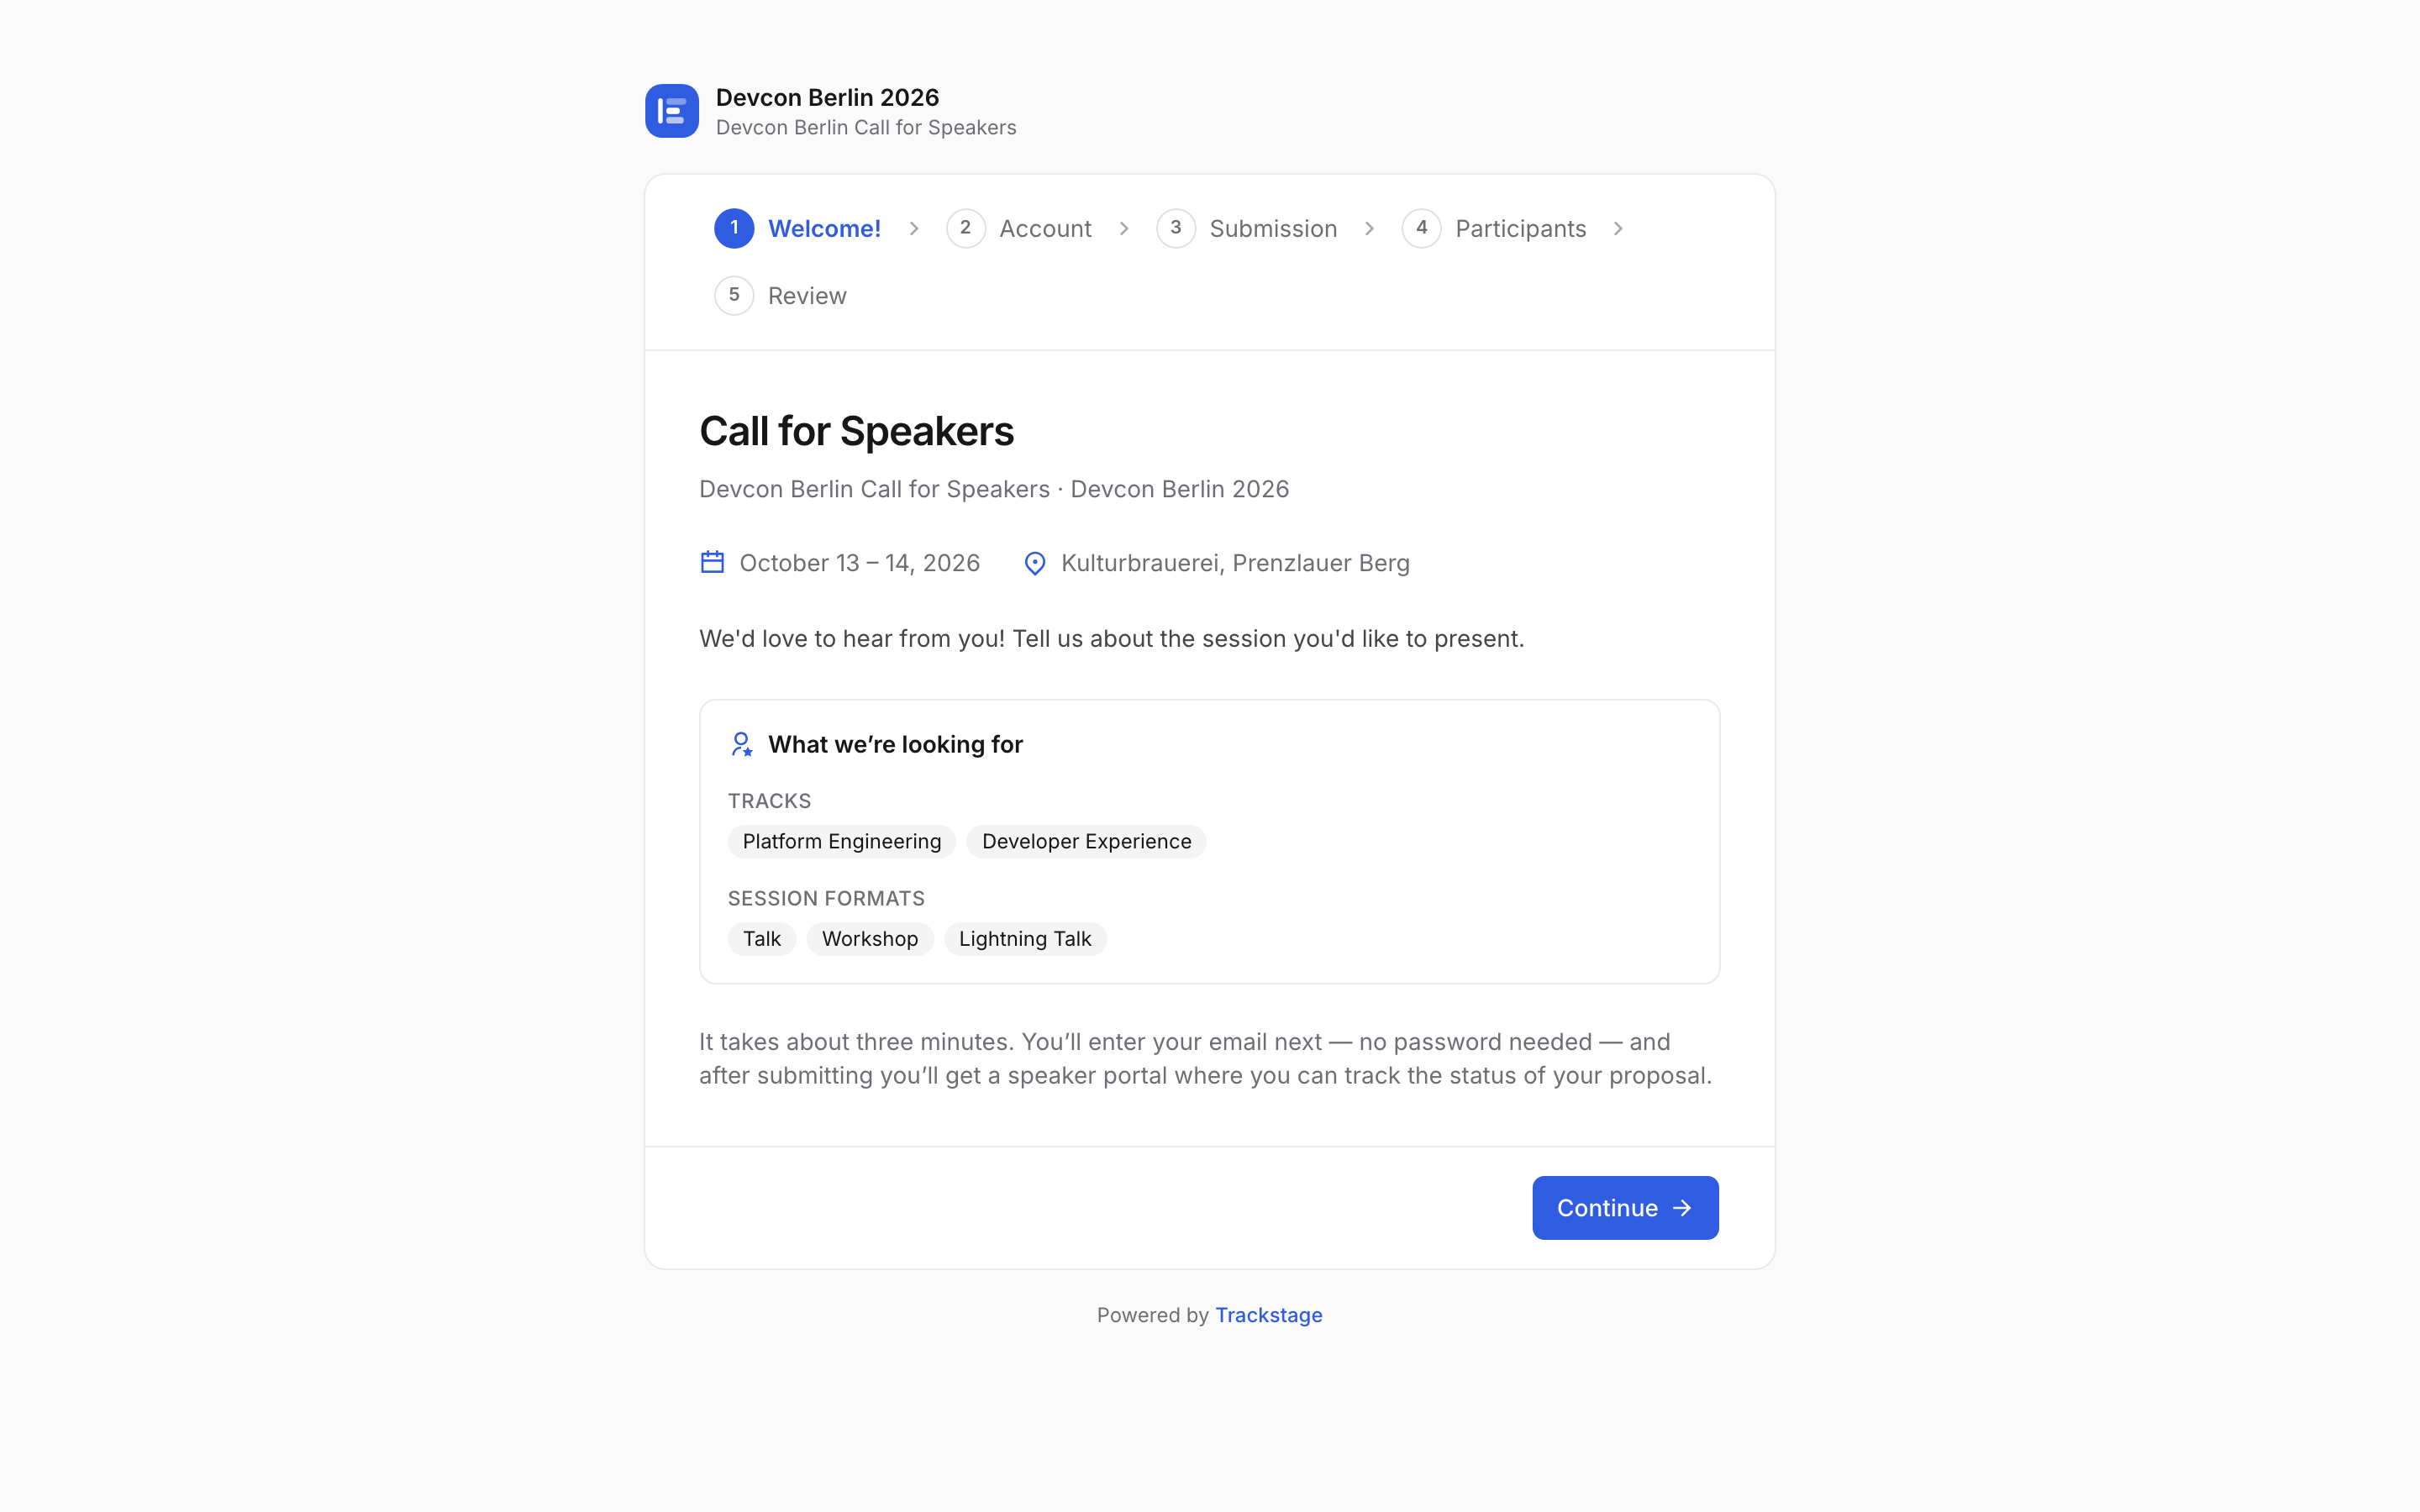Click the chevron after the Account step
The height and width of the screenshot is (1512, 2420).
coord(1124,229)
